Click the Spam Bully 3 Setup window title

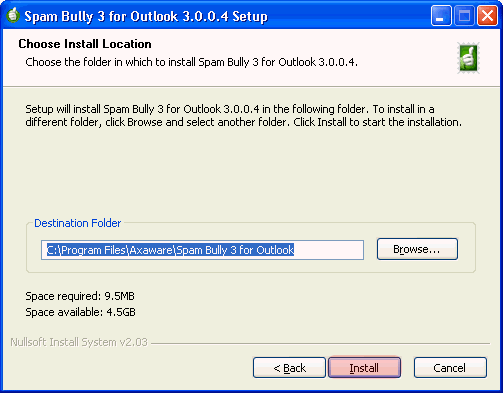[146, 16]
